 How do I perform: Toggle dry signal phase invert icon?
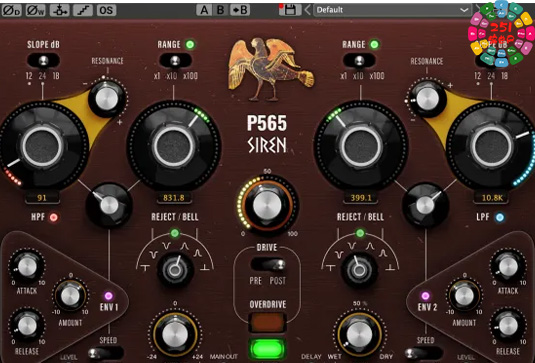pyautogui.click(x=11, y=10)
